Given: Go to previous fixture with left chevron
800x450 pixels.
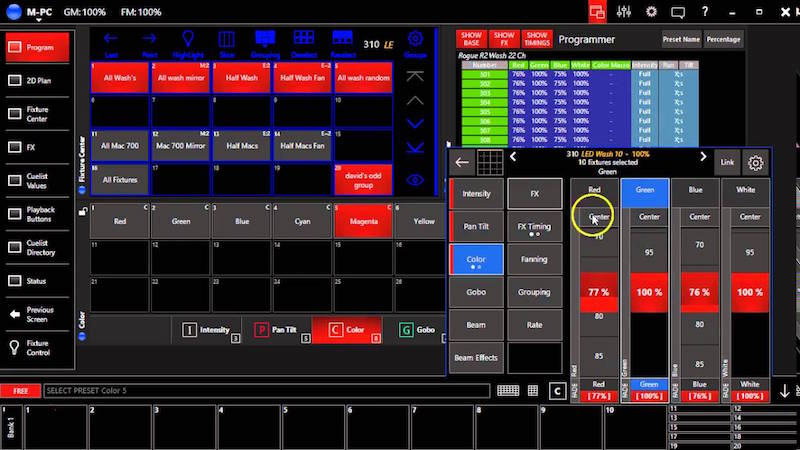Looking at the screenshot, I should [513, 157].
